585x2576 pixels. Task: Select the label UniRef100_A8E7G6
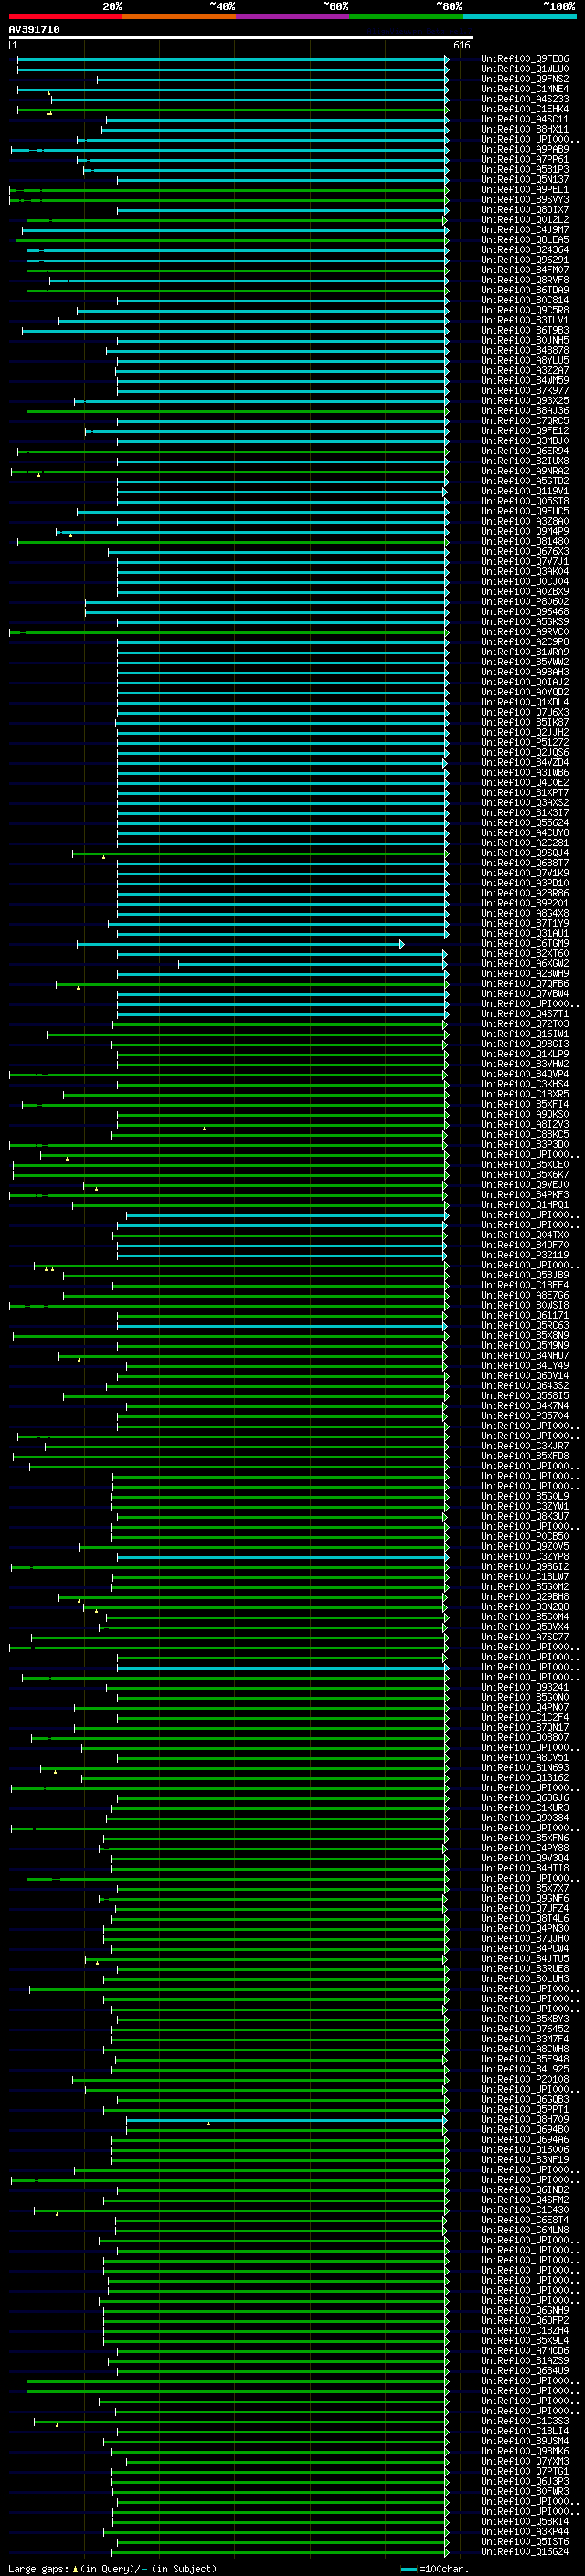(x=525, y=1295)
